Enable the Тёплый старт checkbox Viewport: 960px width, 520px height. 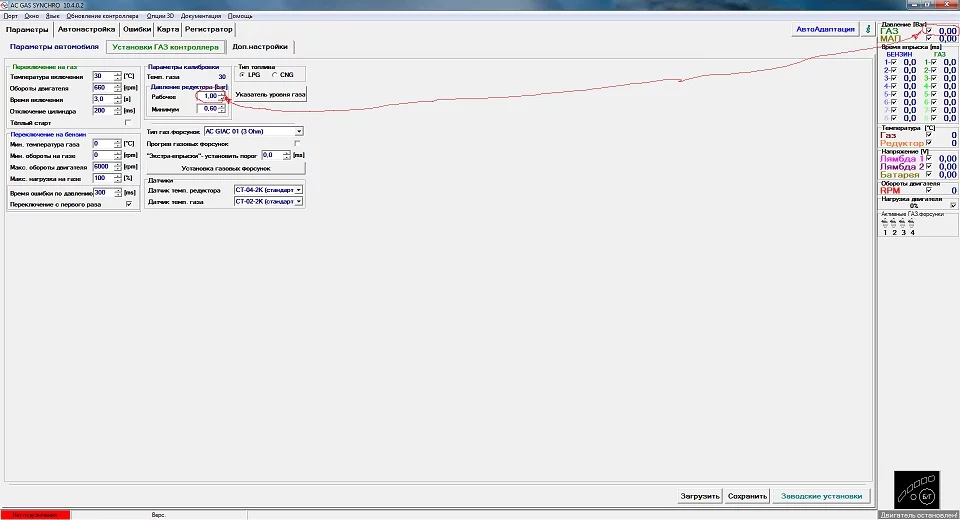click(x=128, y=122)
